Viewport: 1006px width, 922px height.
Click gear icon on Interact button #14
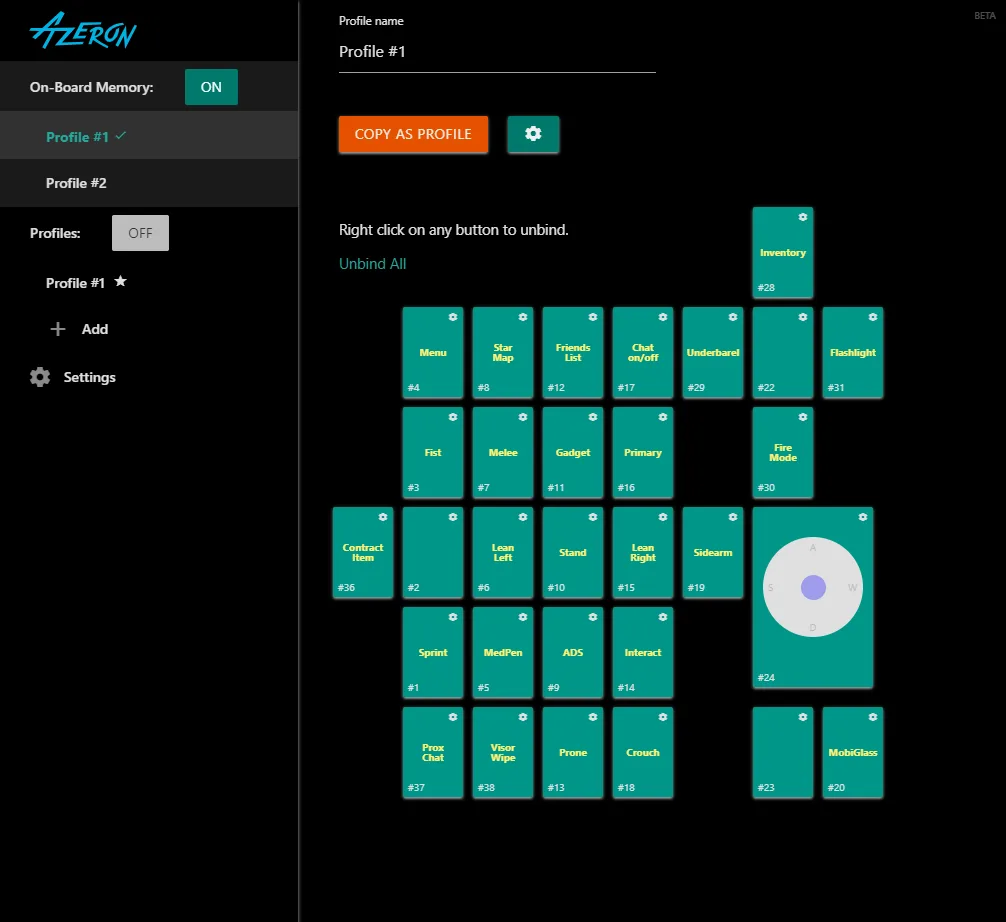click(x=663, y=617)
